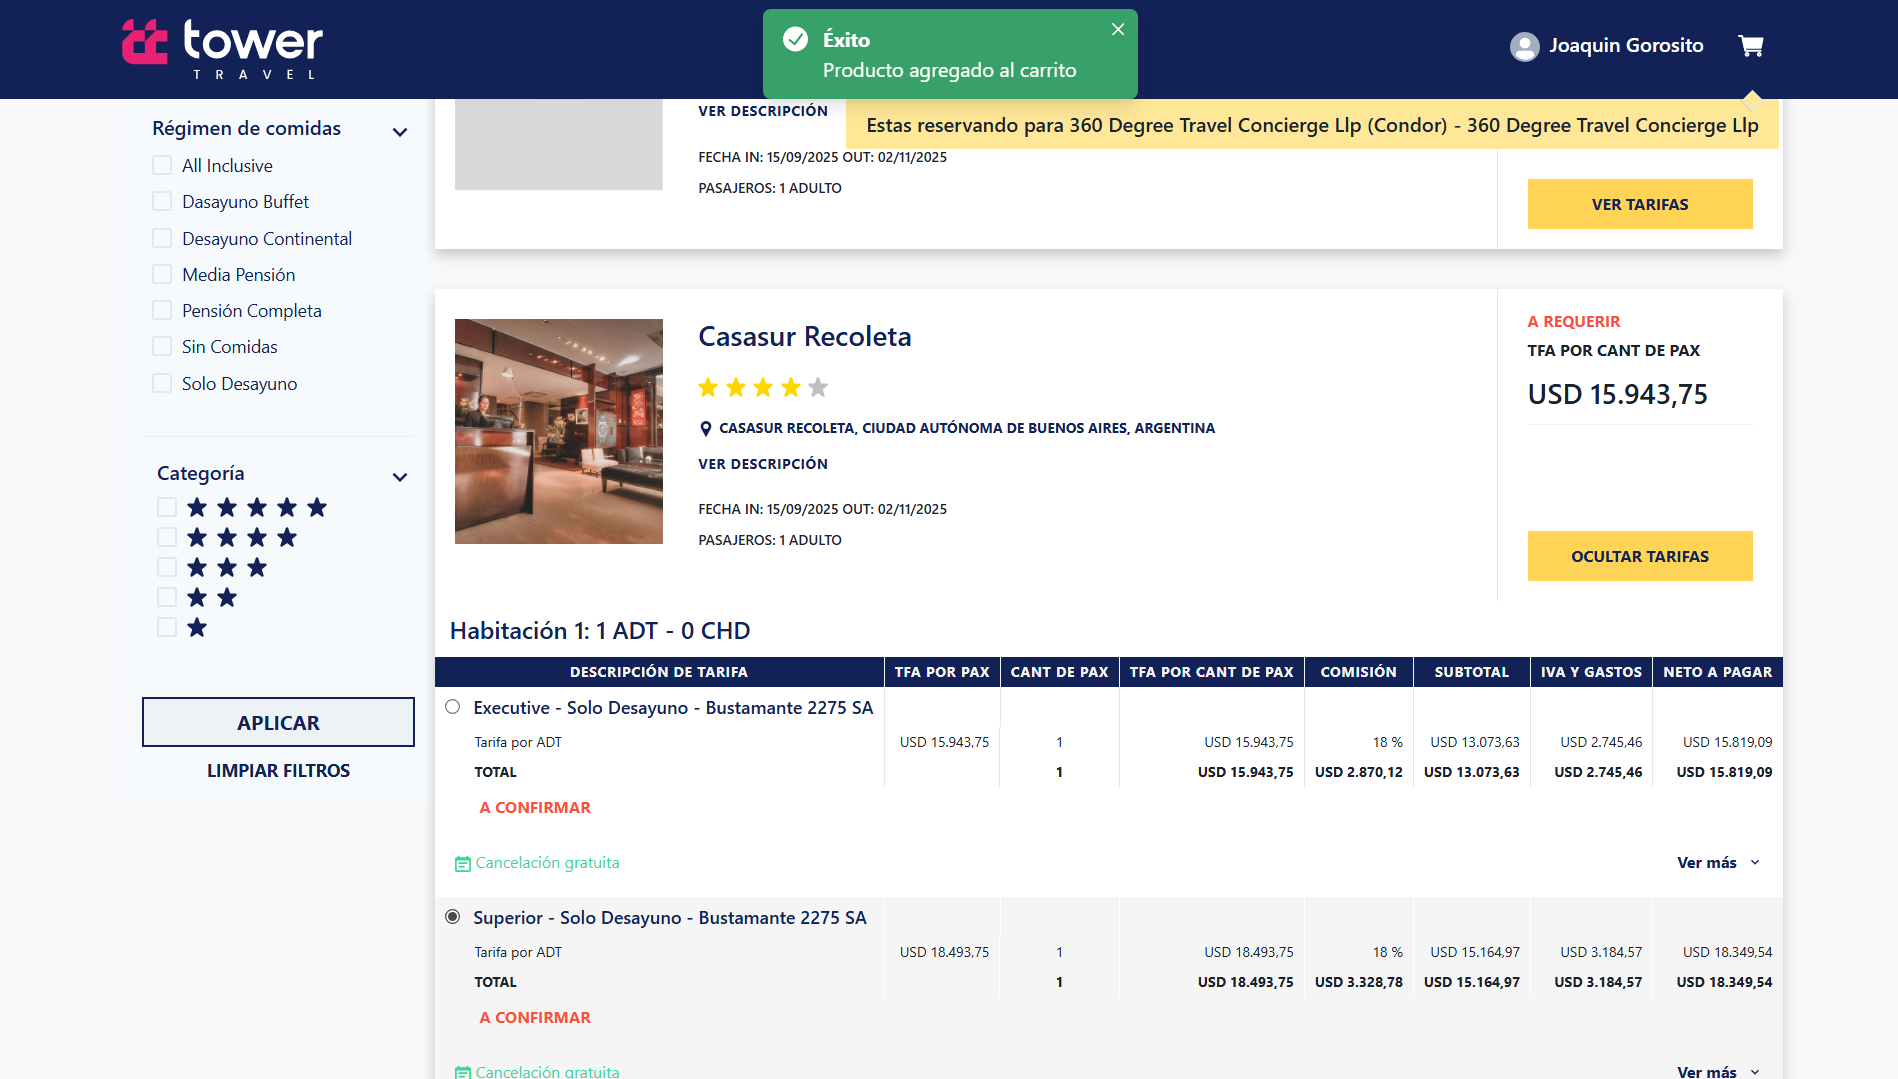
Task: Expand Ver más for the Executive rate
Action: (x=1717, y=863)
